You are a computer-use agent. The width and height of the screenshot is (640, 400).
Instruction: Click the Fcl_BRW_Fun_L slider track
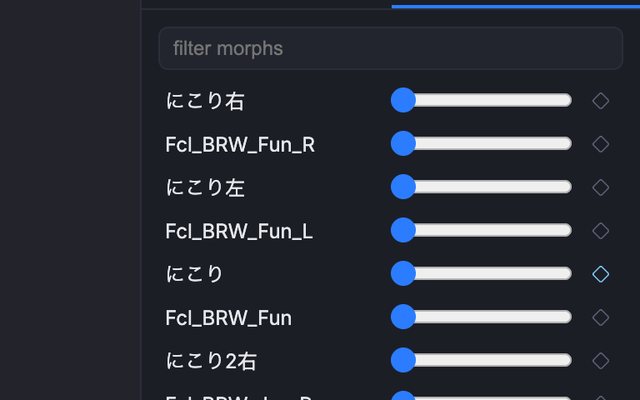[482, 230]
